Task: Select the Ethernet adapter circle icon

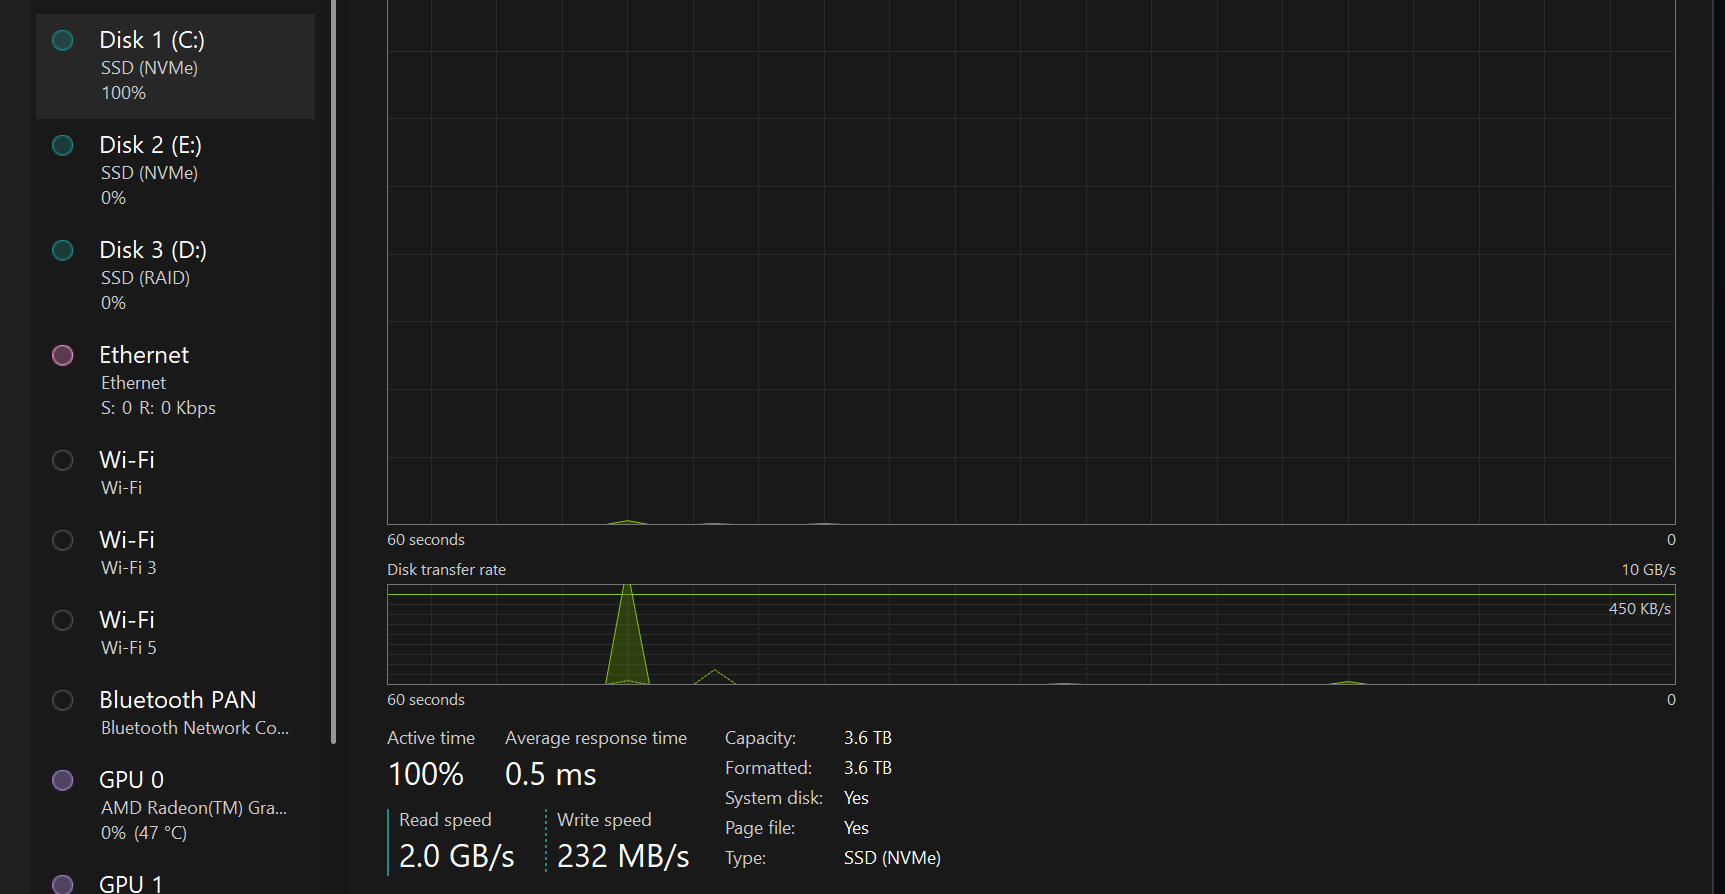Action: pyautogui.click(x=63, y=355)
